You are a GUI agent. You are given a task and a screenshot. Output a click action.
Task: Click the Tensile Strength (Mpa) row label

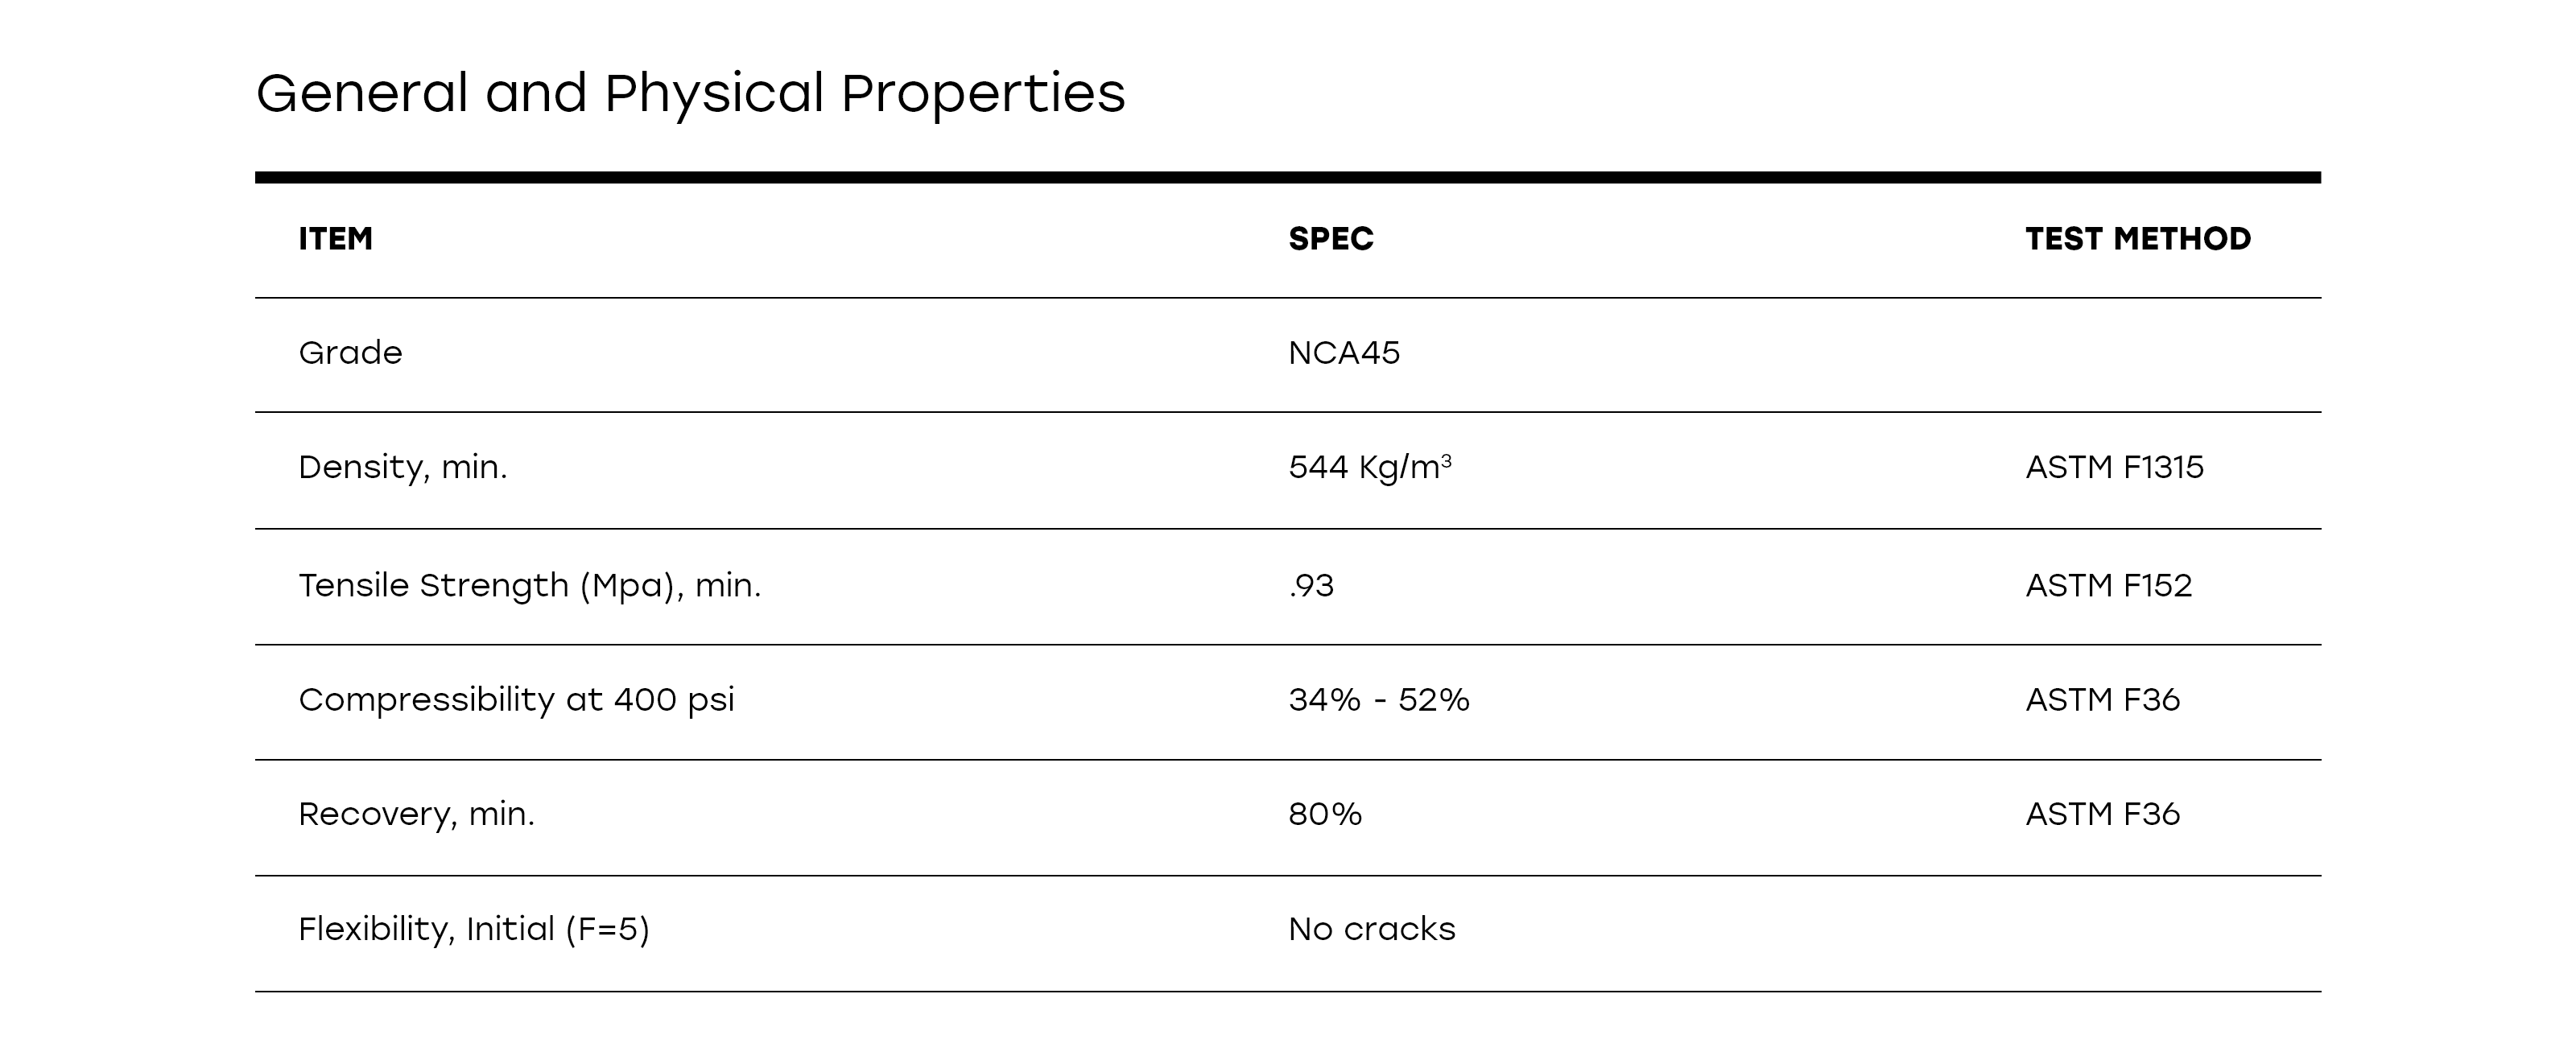[529, 585]
